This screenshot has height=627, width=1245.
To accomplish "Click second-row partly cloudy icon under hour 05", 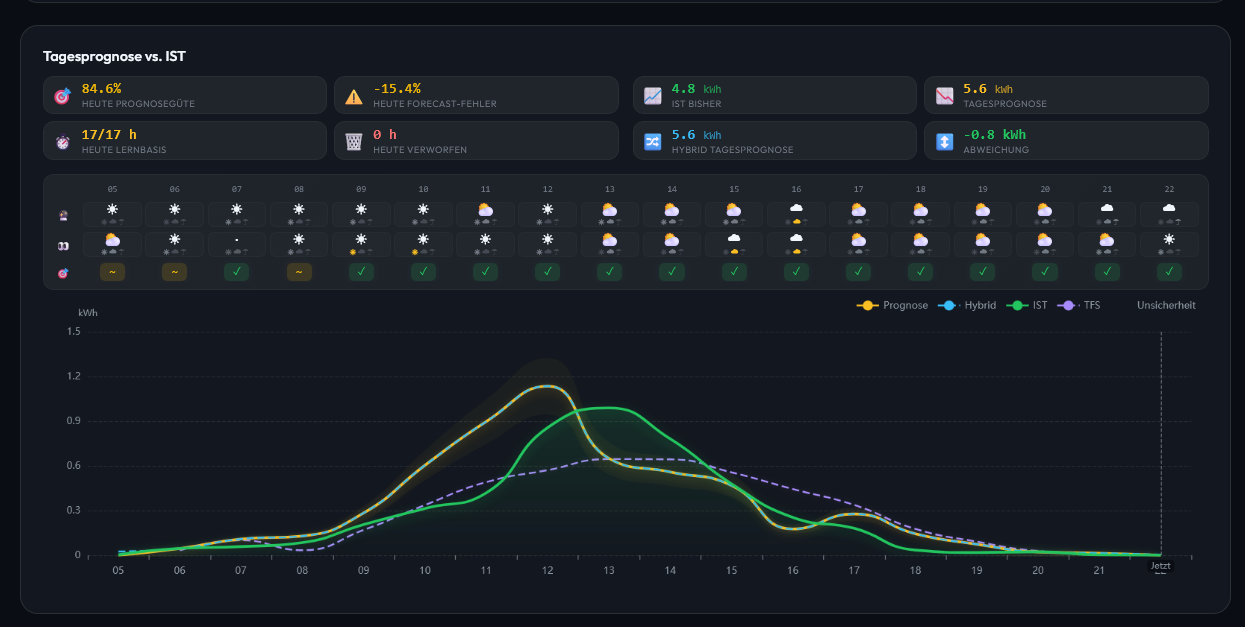I will (x=113, y=239).
